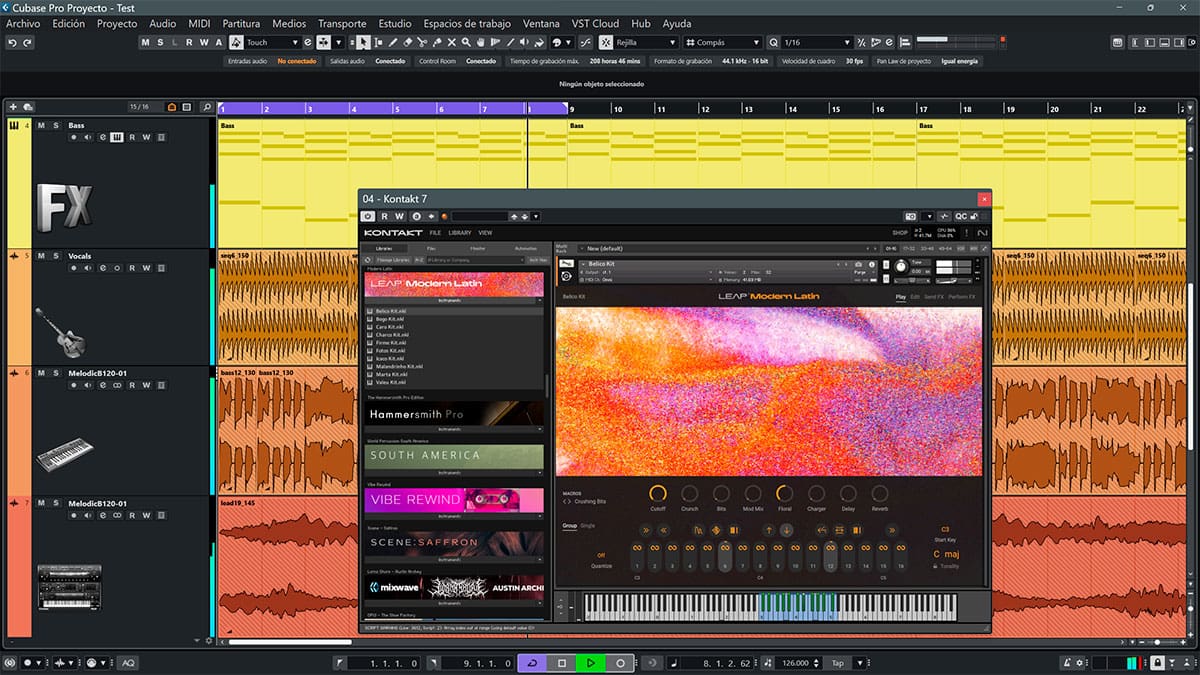The height and width of the screenshot is (675, 1200).
Task: Open Kontakt LIBRARY menu
Action: 460,233
